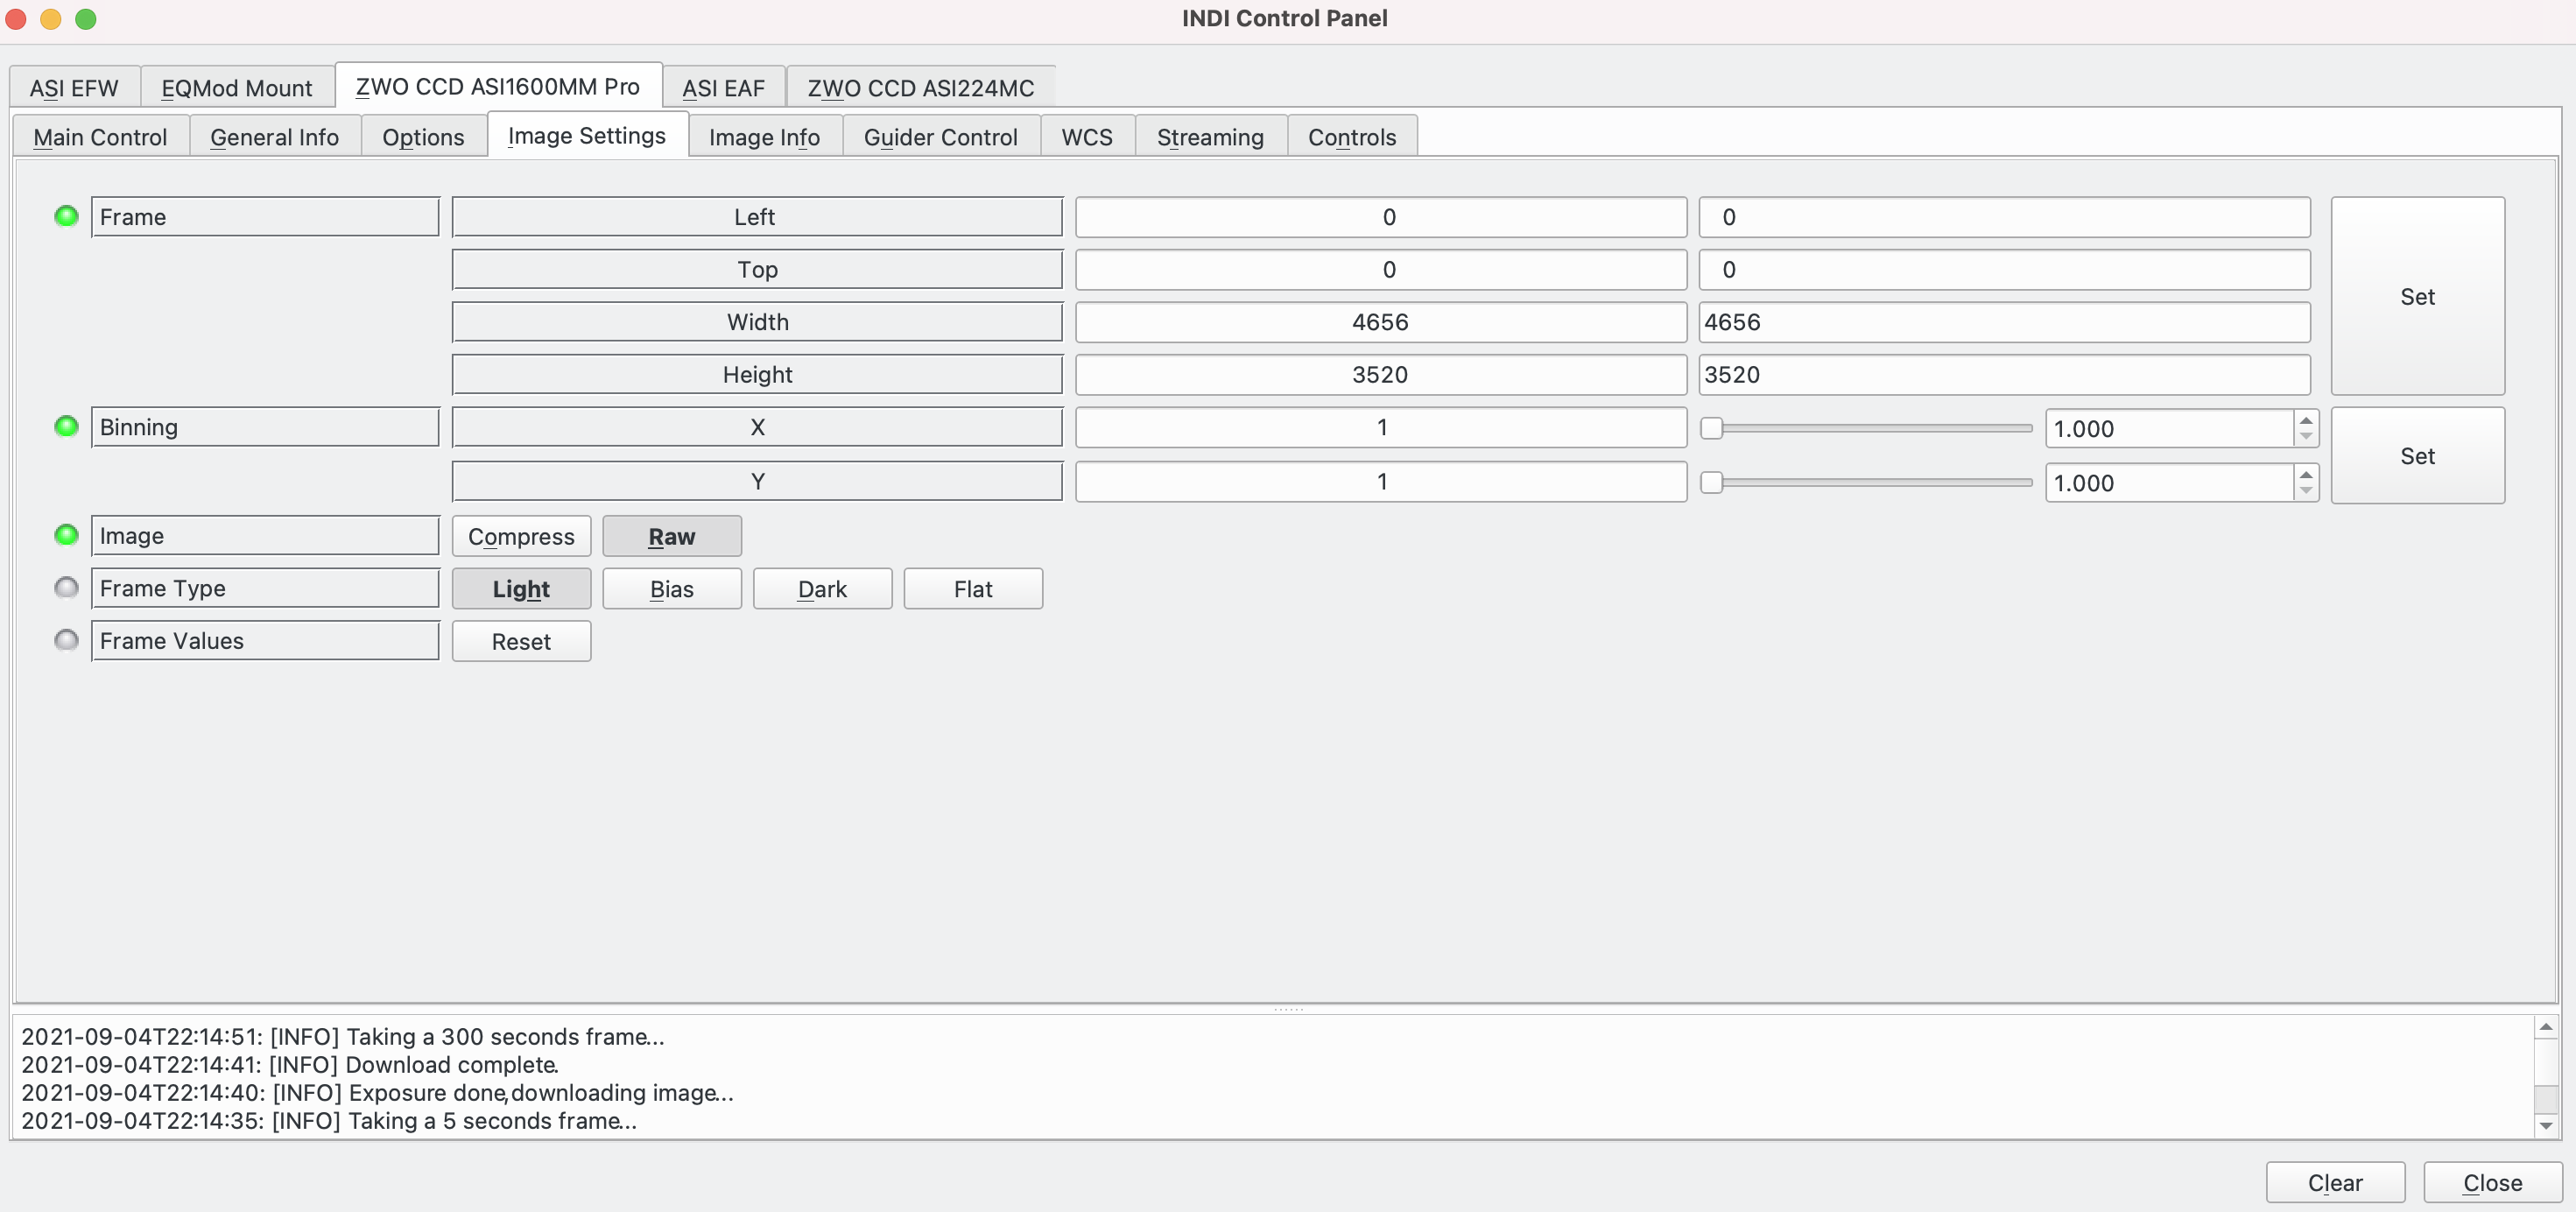Enable Raw image format

tap(671, 535)
